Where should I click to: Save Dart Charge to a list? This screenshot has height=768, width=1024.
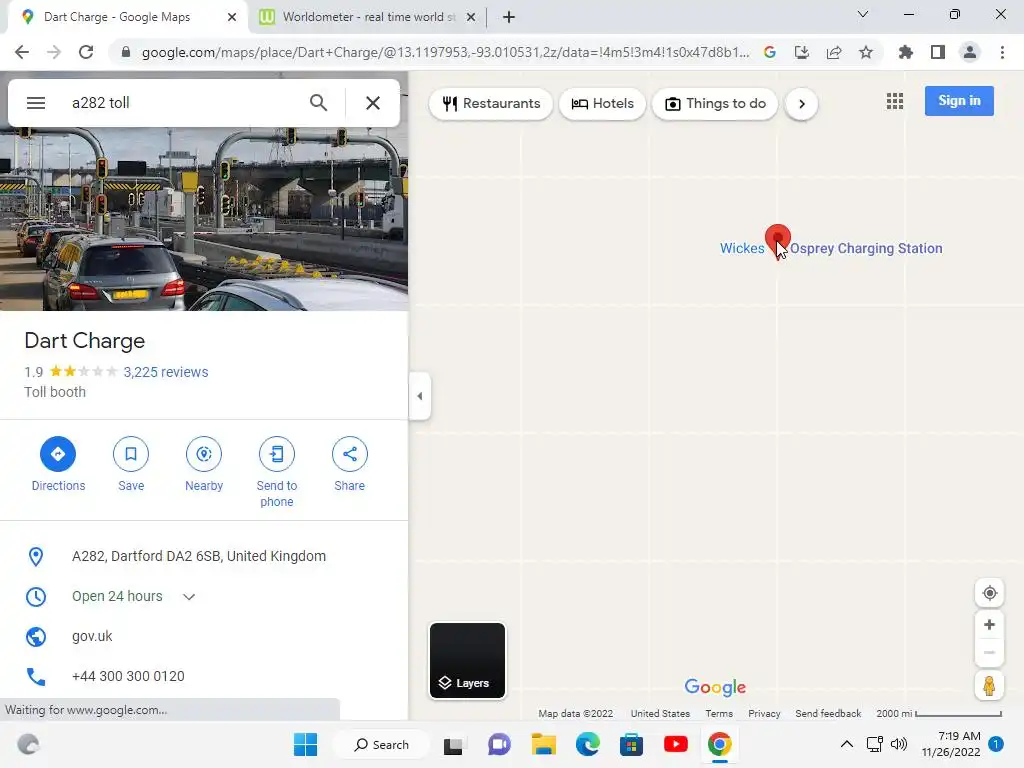[x=131, y=464]
